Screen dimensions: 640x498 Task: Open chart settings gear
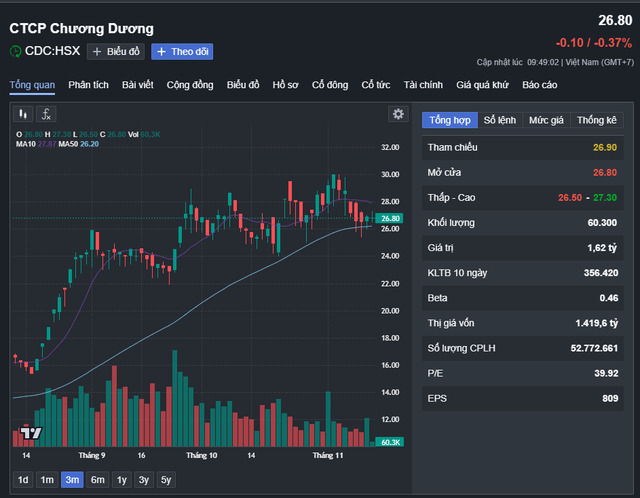click(x=398, y=114)
